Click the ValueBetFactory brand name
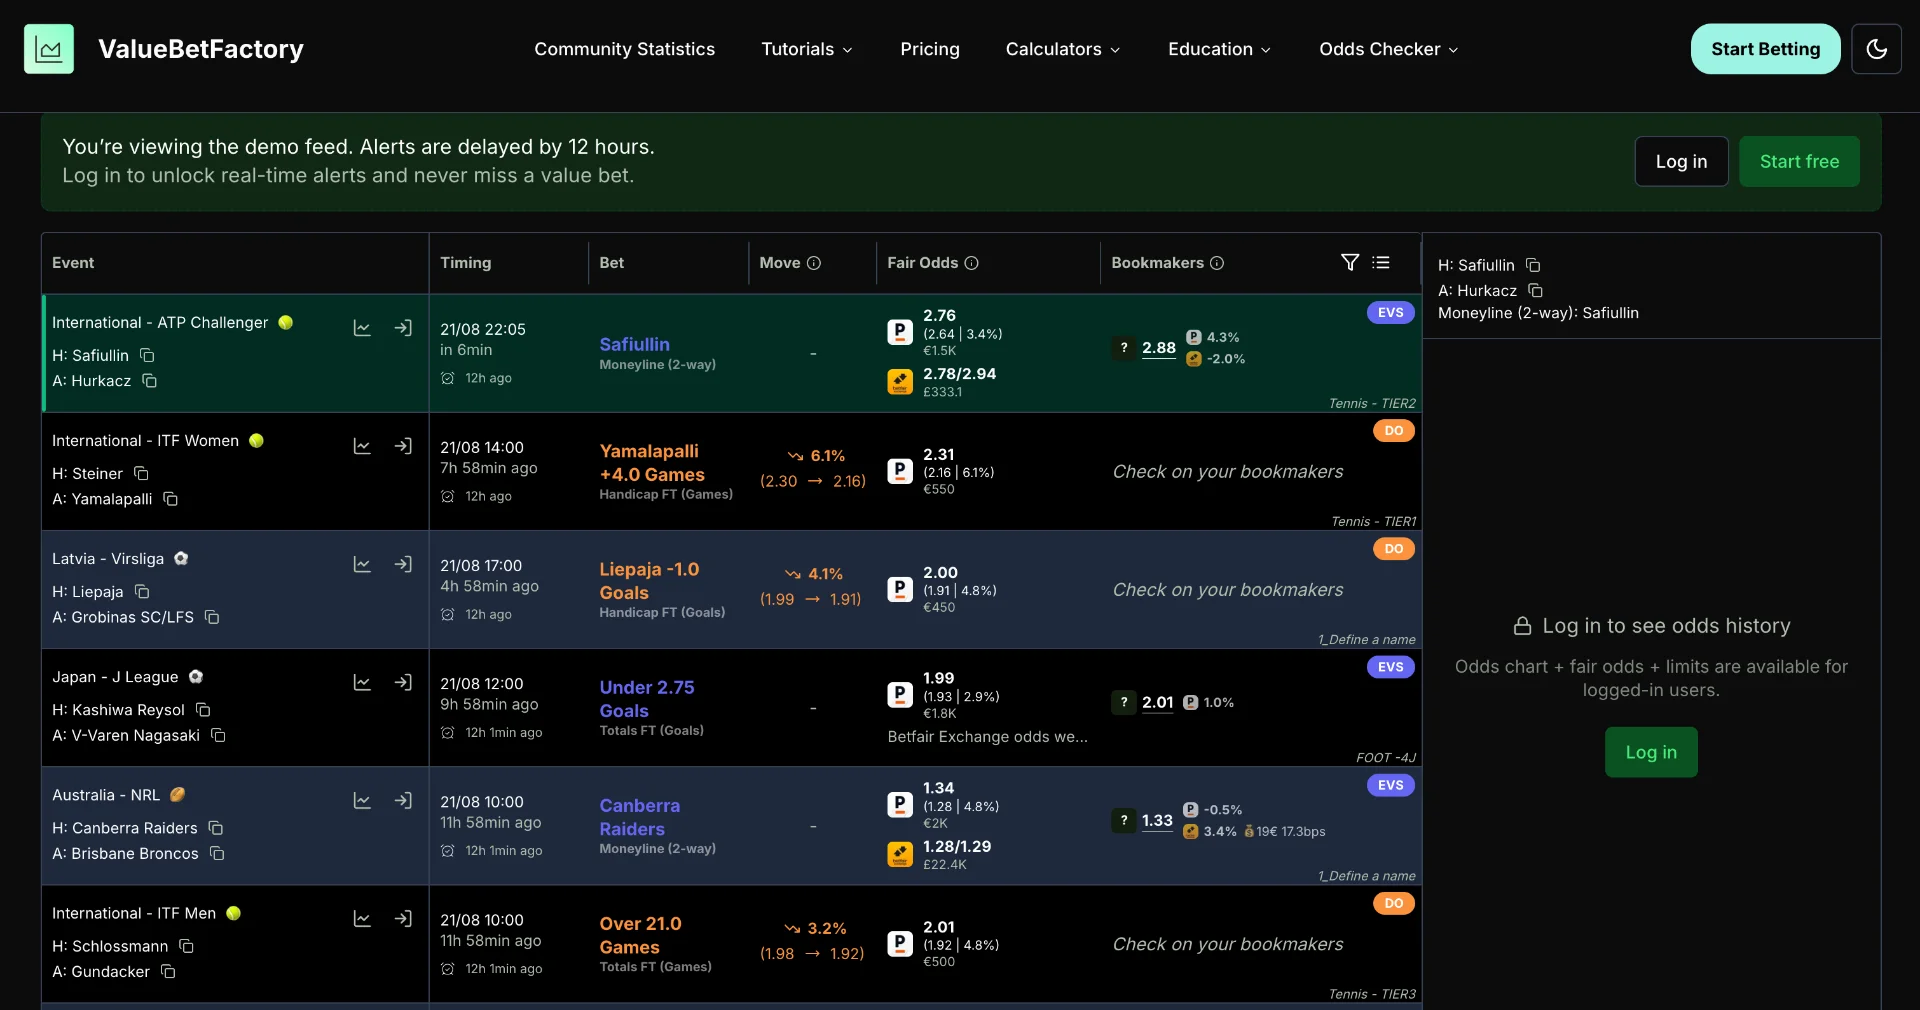This screenshot has height=1010, width=1920. [x=201, y=49]
